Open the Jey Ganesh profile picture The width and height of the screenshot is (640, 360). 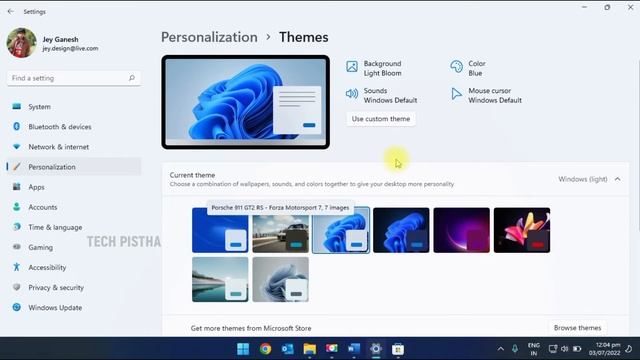point(22,43)
